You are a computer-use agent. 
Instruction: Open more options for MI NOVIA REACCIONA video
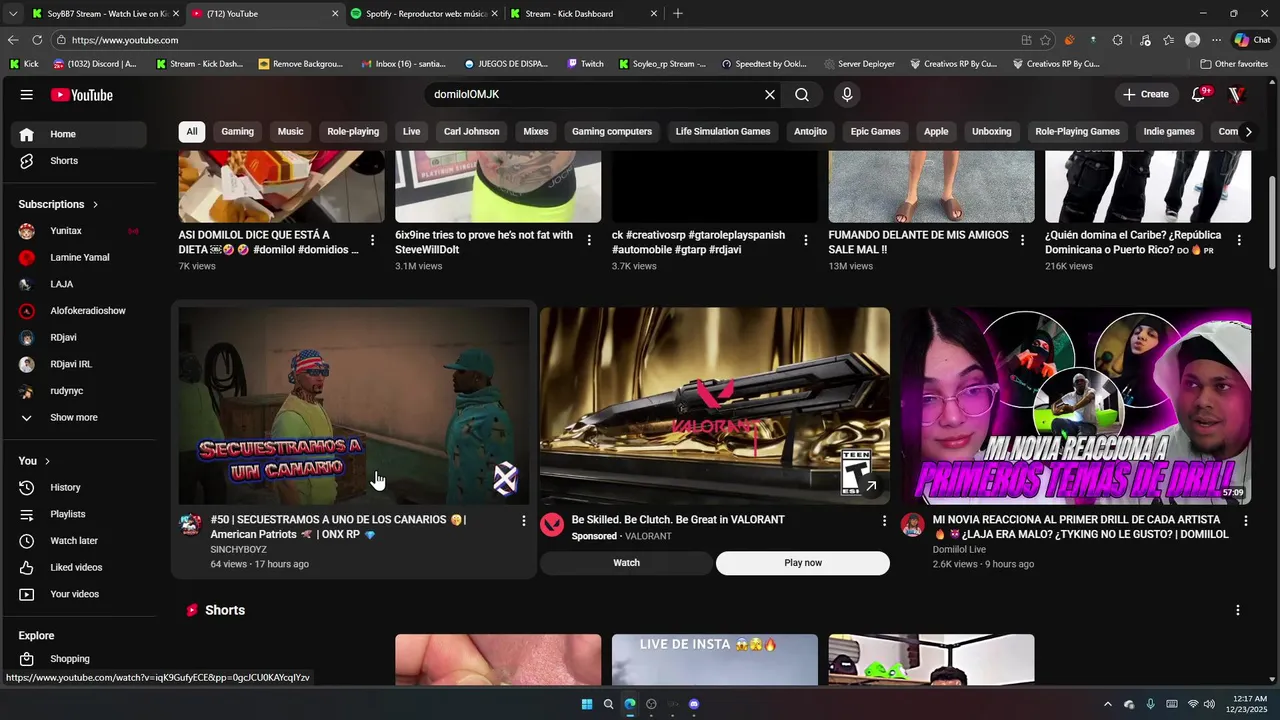point(1245,521)
